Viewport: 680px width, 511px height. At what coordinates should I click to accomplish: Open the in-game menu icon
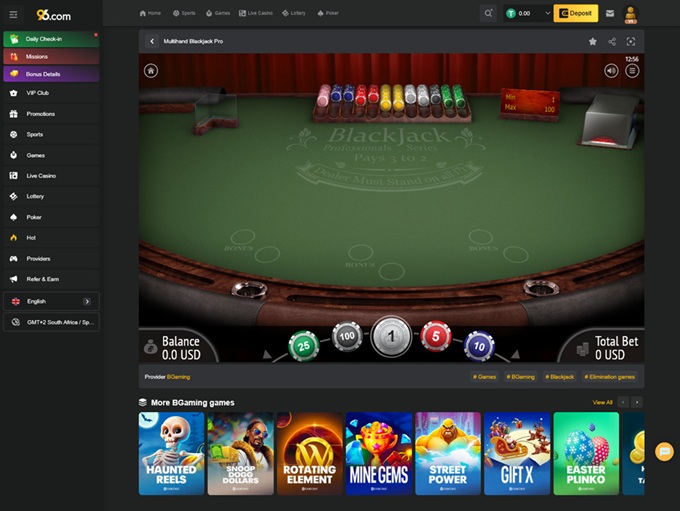pyautogui.click(x=631, y=71)
